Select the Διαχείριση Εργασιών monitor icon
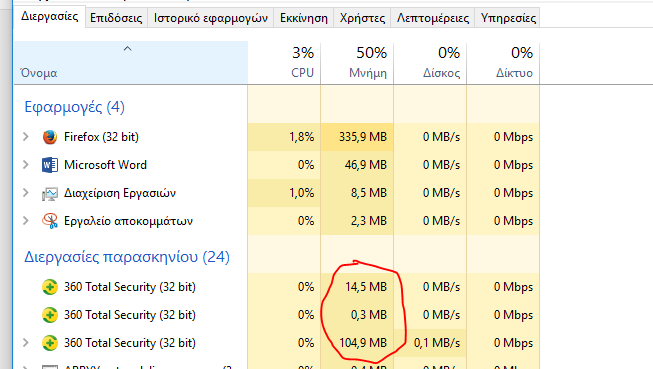 coord(50,193)
